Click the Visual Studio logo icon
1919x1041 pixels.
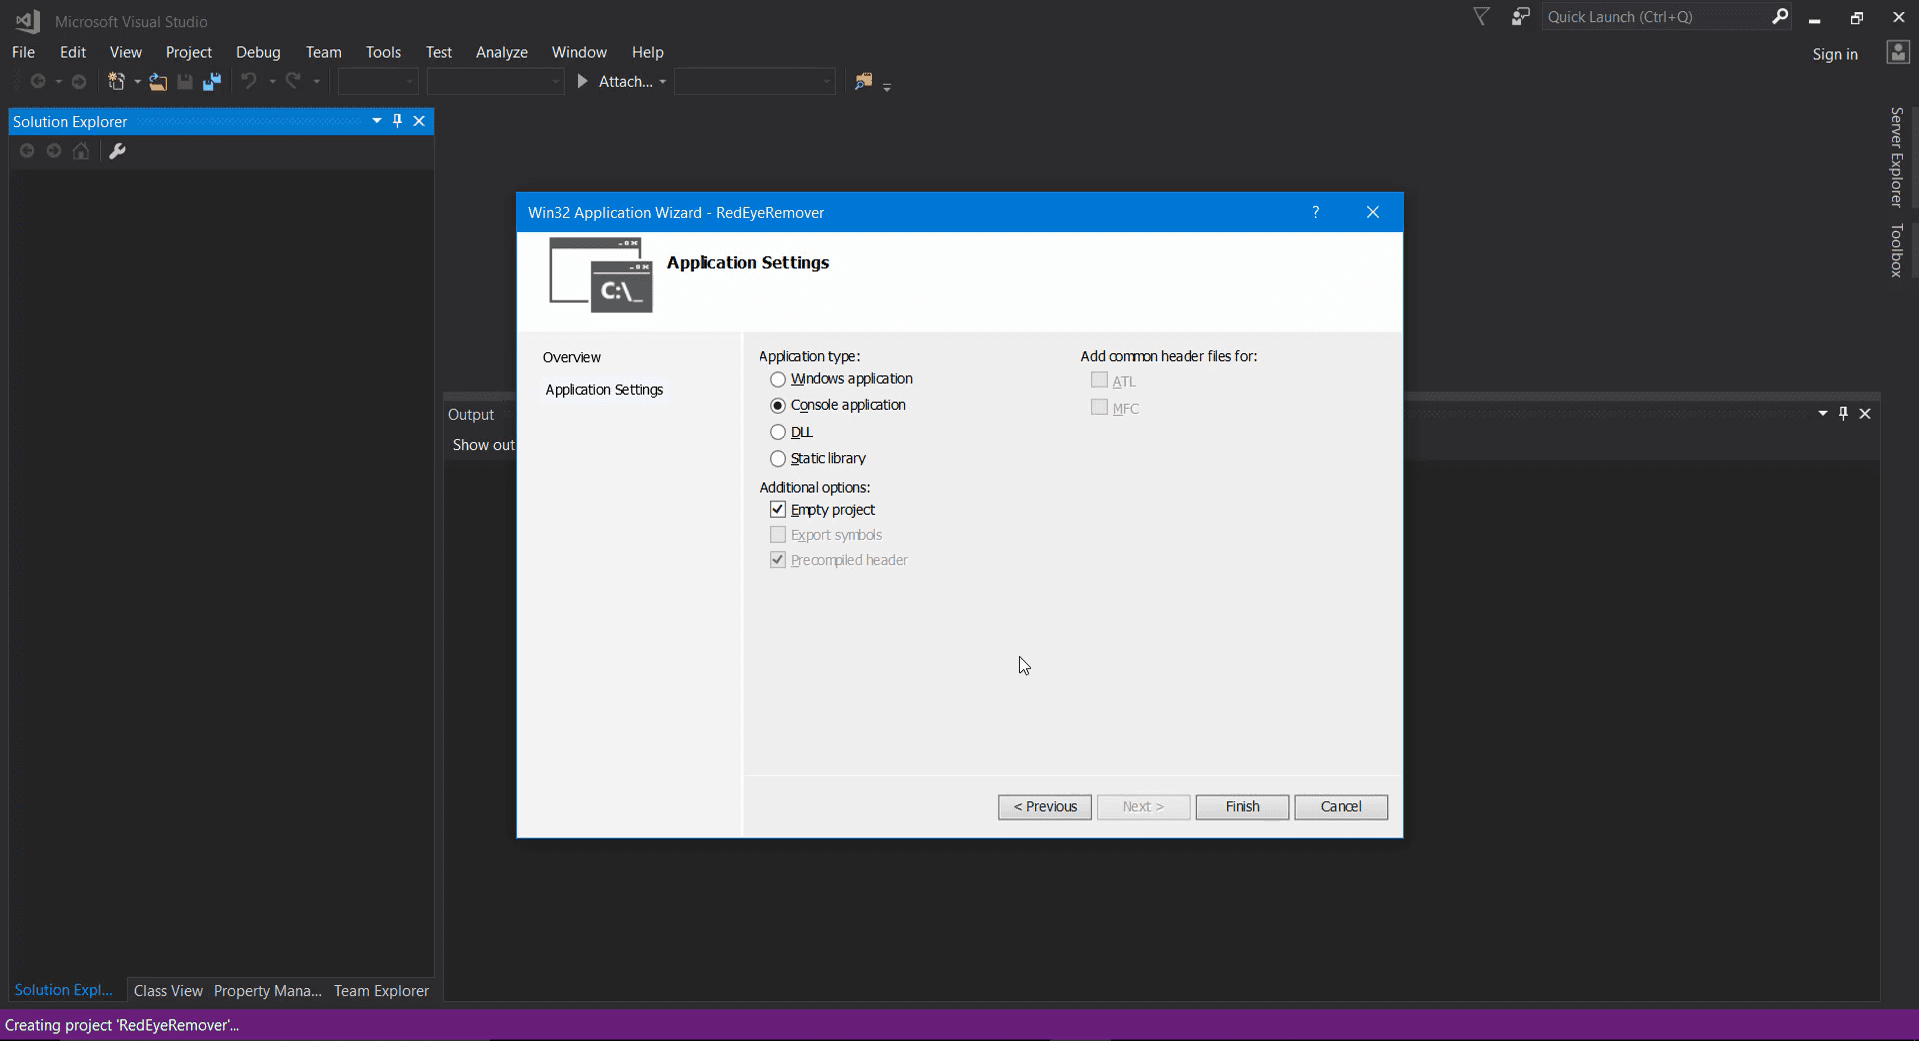(x=27, y=20)
